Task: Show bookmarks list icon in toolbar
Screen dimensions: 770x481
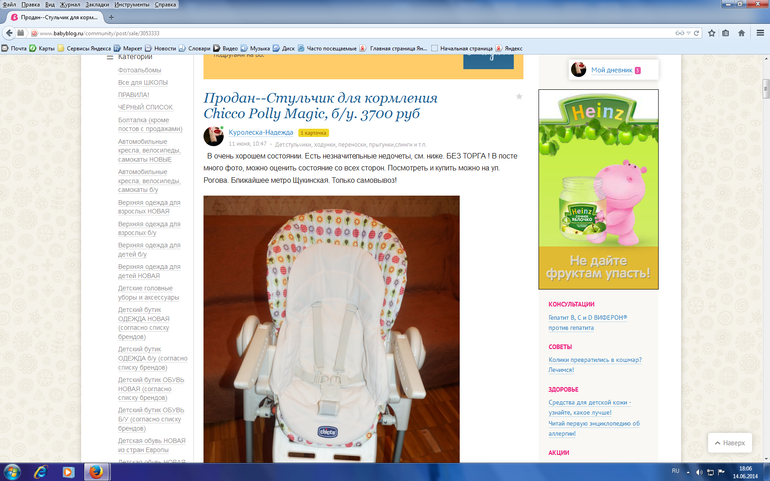Action: point(725,33)
